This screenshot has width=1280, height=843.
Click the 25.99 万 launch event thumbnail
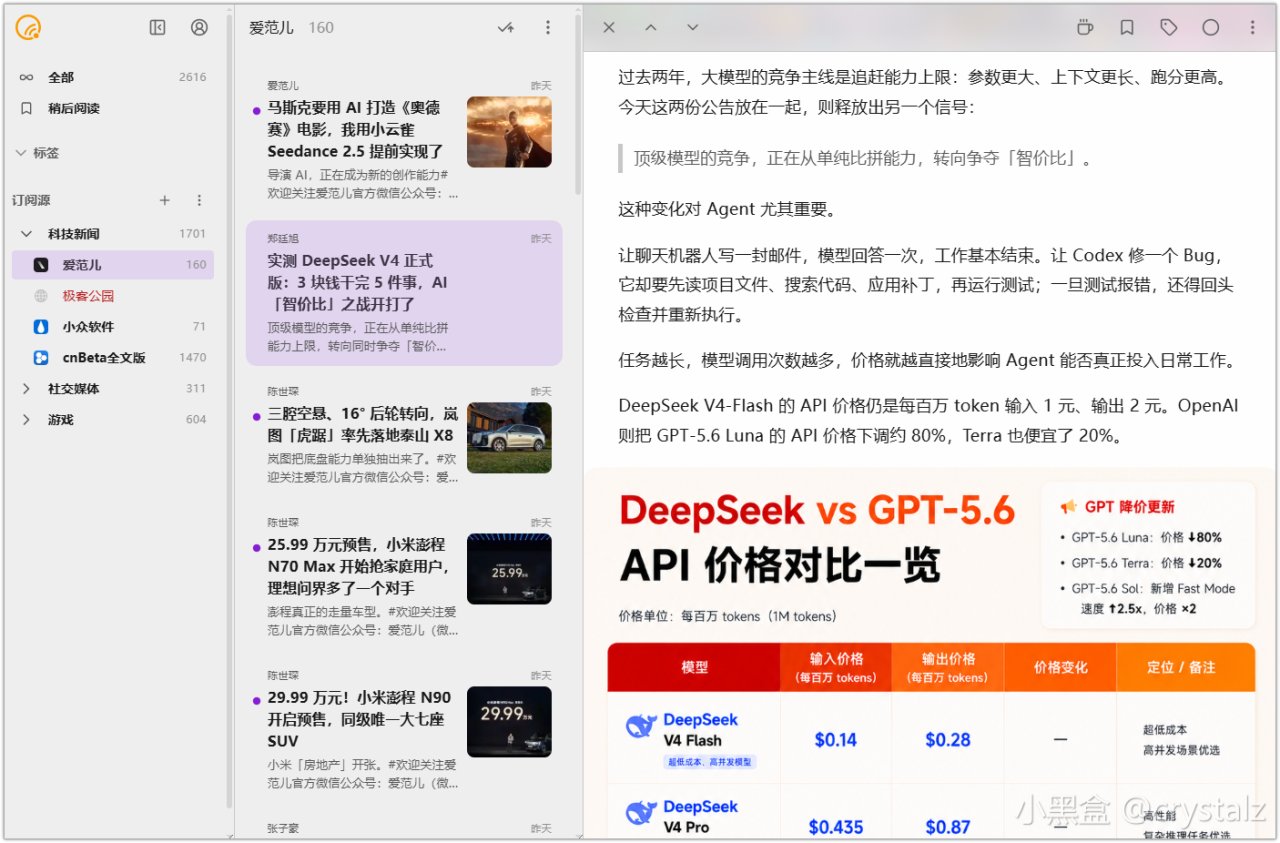click(509, 568)
